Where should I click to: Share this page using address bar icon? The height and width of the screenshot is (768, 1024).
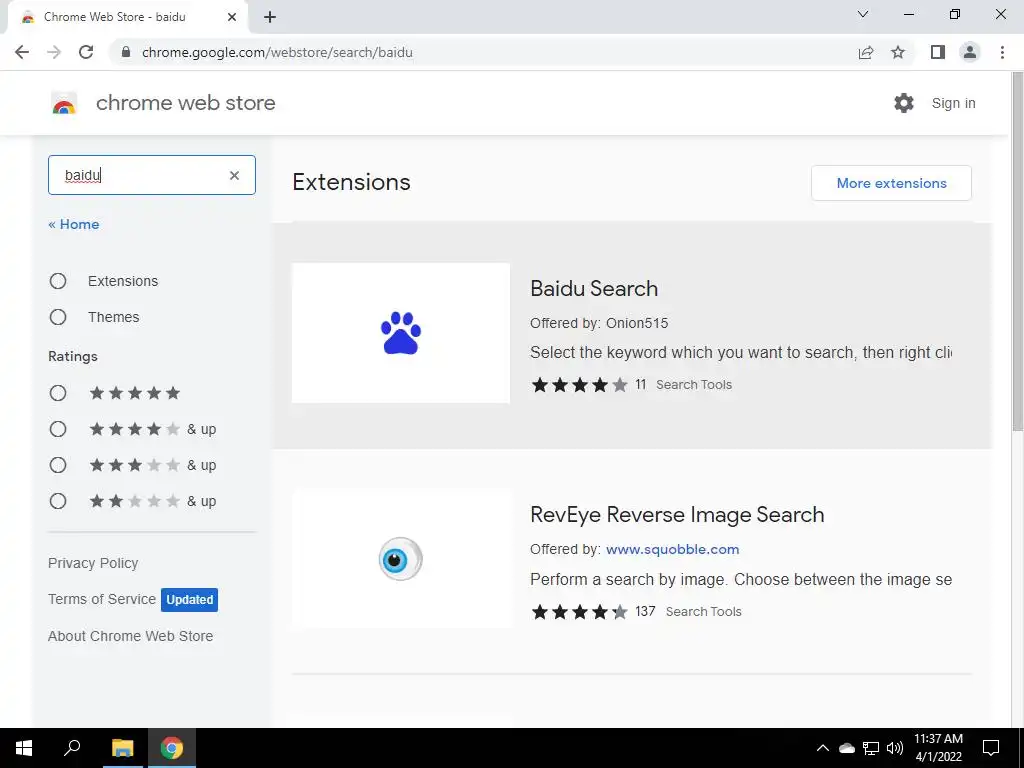tap(866, 52)
